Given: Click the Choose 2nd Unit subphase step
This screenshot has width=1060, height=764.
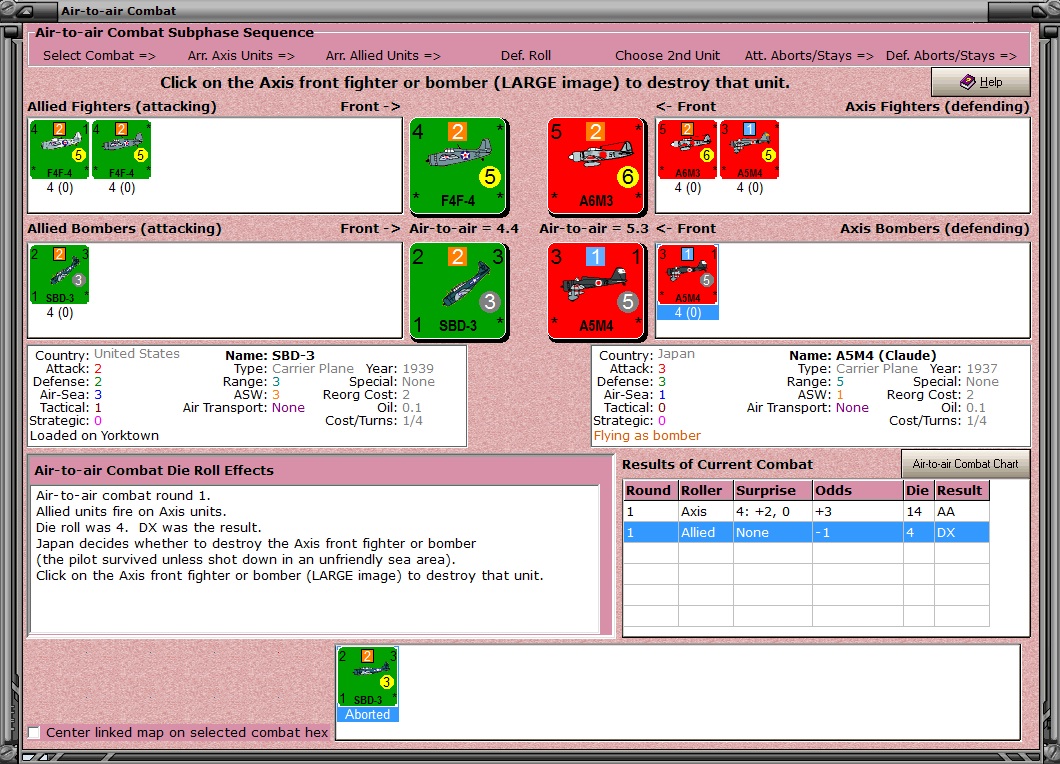Looking at the screenshot, I should (667, 55).
